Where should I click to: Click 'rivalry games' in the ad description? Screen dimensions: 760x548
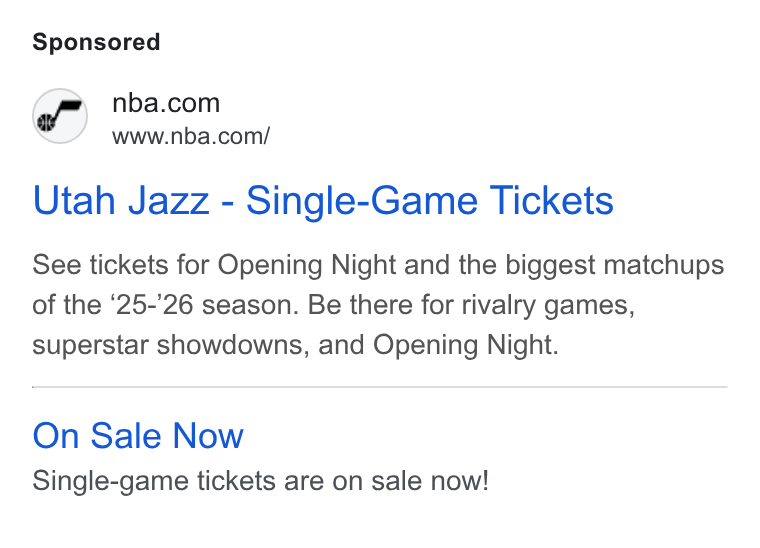[x=548, y=305]
